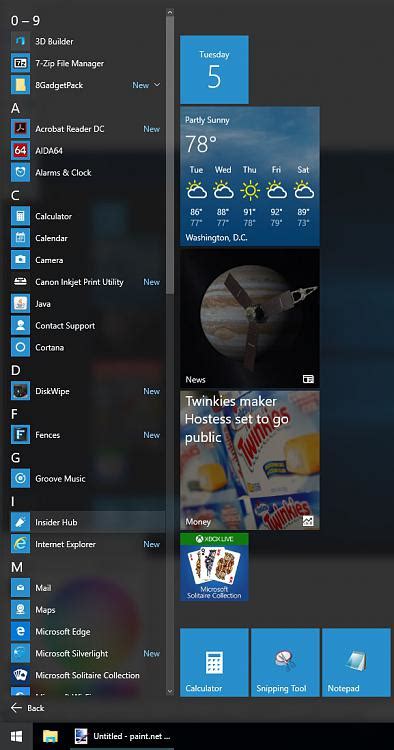
Task: Click the letter C group header
Action: click(x=15, y=196)
